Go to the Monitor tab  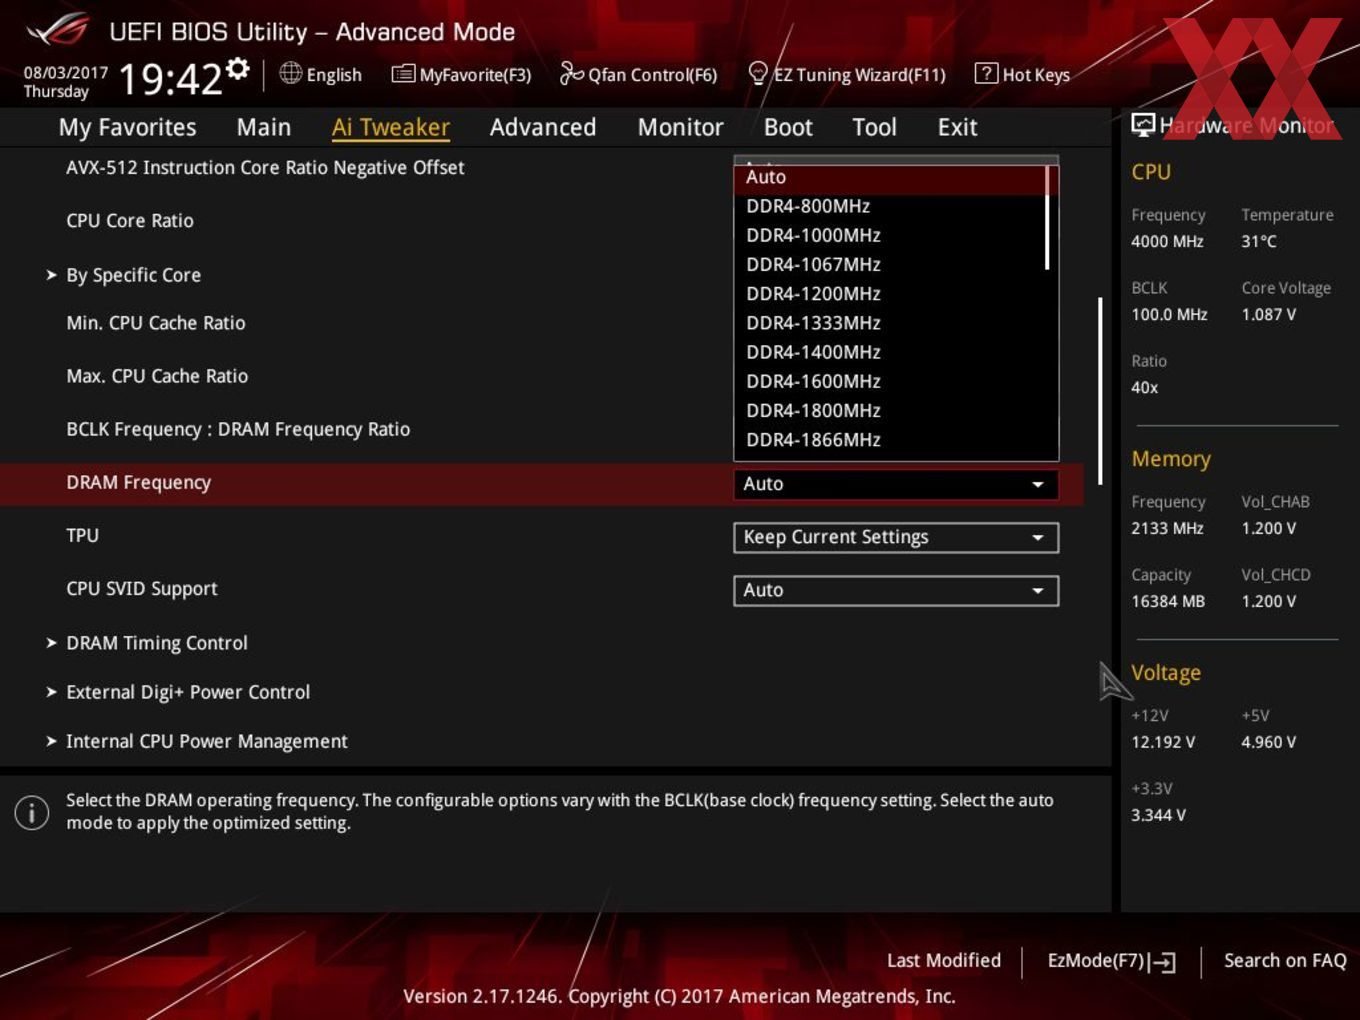tap(680, 127)
